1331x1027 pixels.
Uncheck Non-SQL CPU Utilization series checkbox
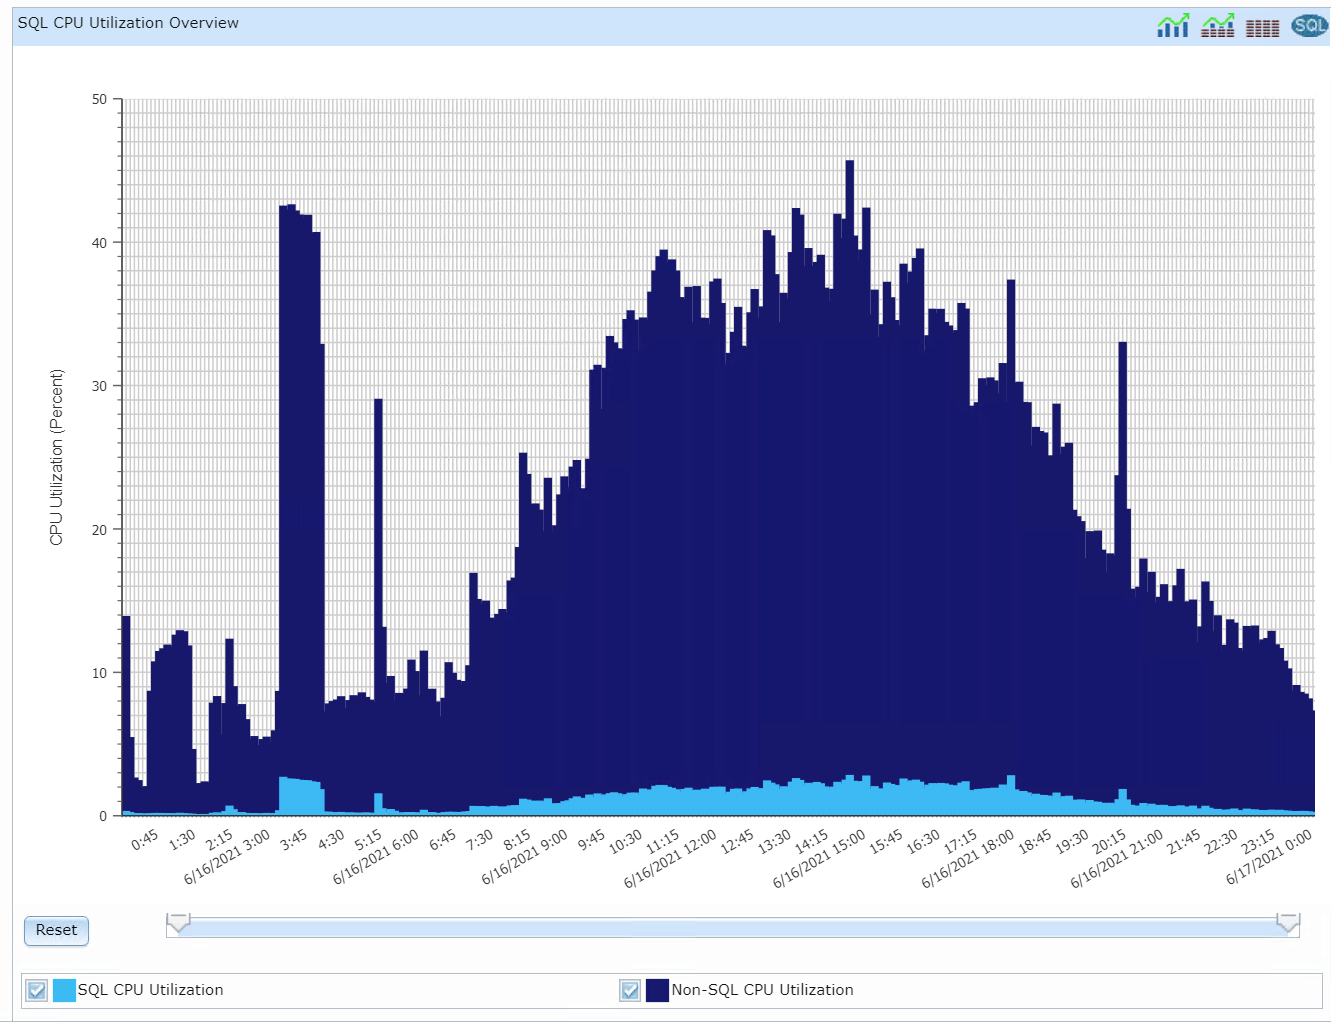click(630, 990)
